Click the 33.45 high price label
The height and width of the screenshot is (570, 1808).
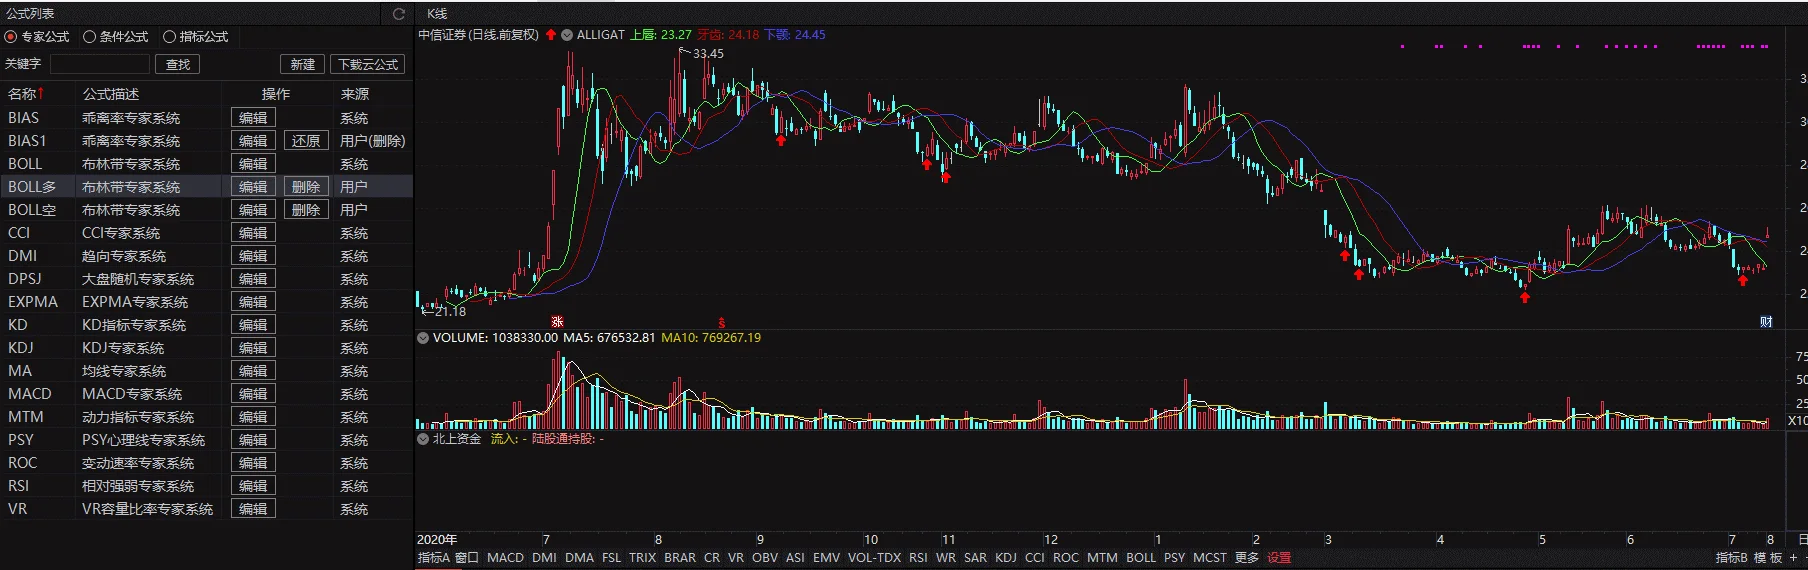click(708, 54)
